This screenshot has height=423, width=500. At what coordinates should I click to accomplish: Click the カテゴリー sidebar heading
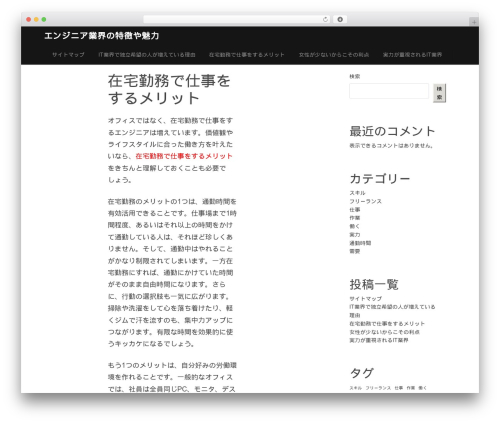point(380,179)
